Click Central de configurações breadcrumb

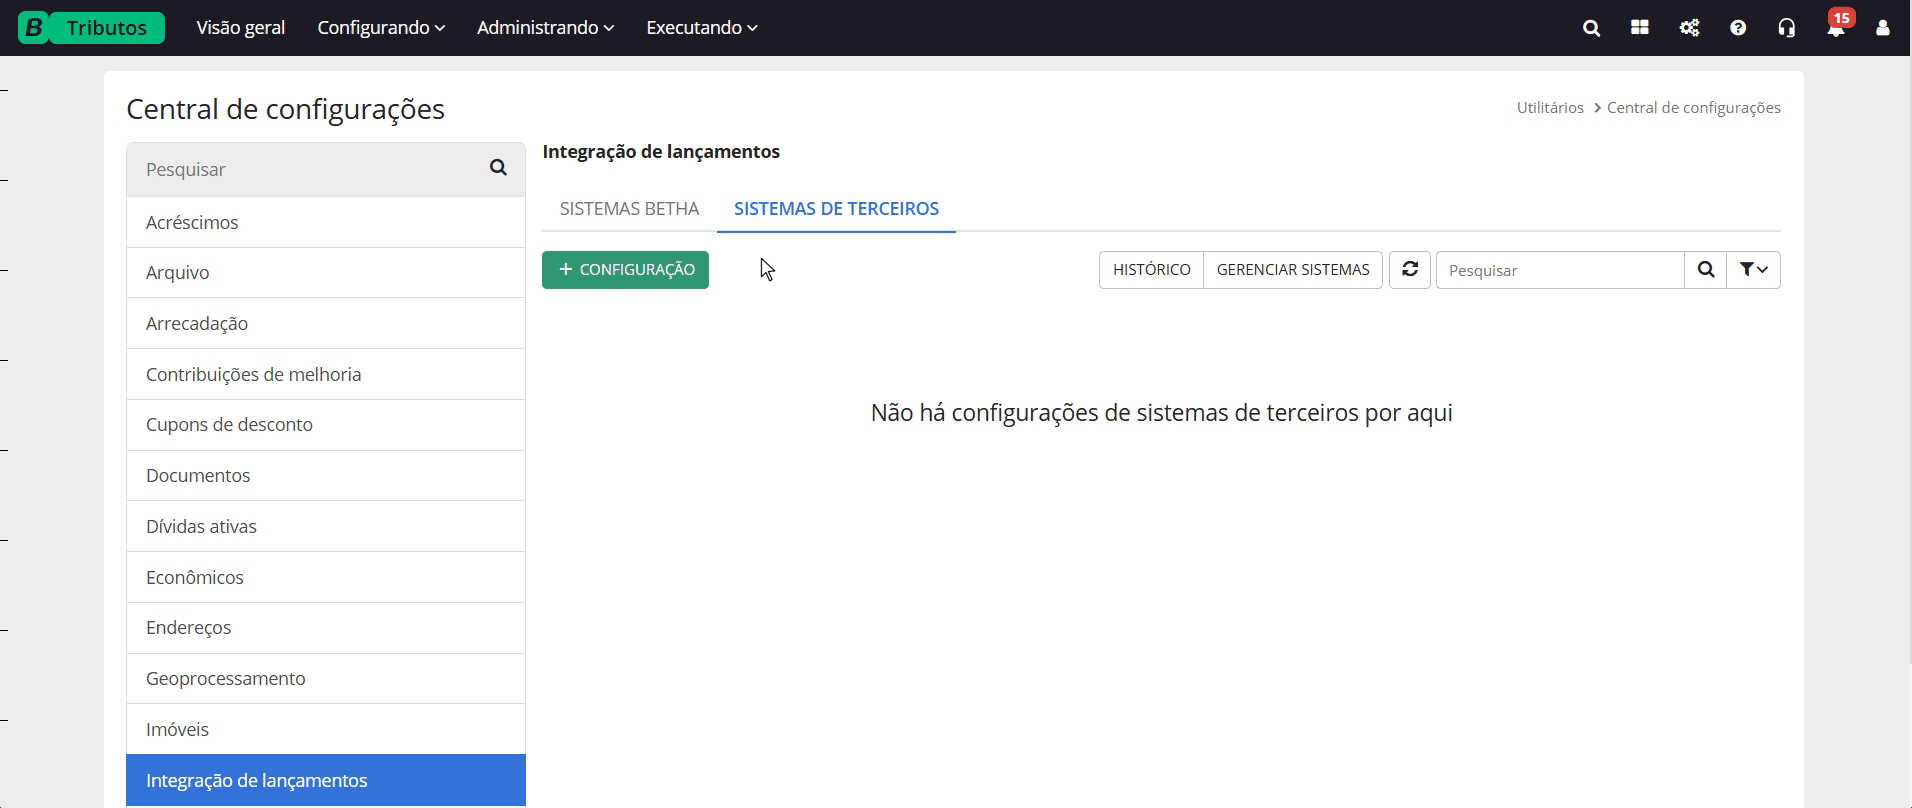pyautogui.click(x=1693, y=108)
